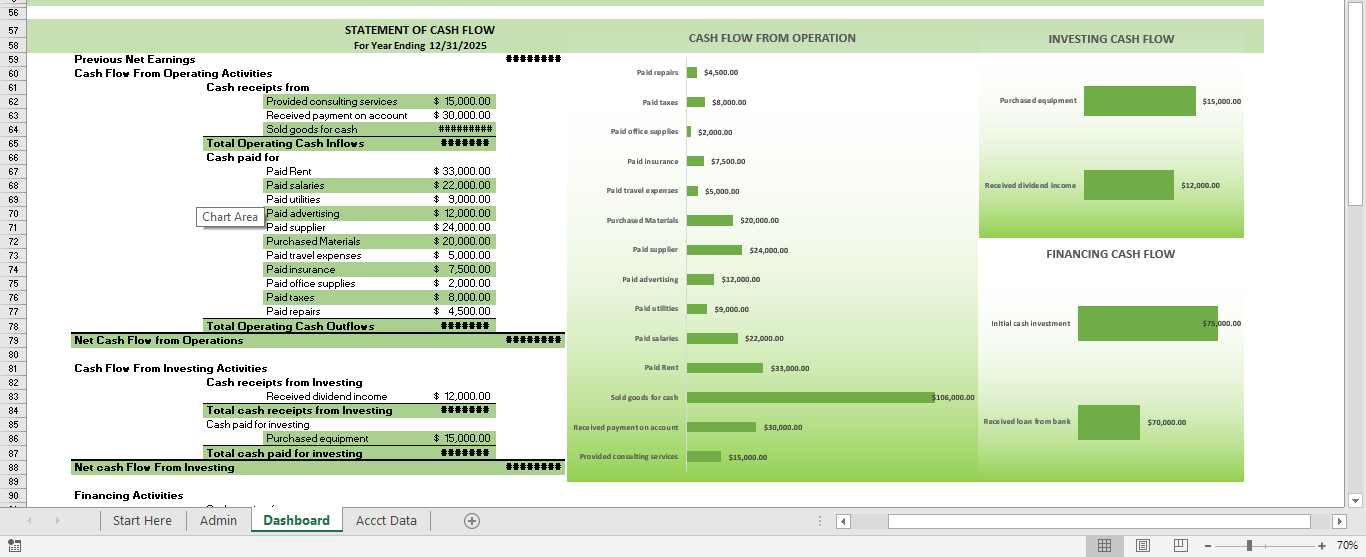Select the Cash Flow From Investing Activities cell
Image resolution: width=1366 pixels, height=557 pixels.
171,368
